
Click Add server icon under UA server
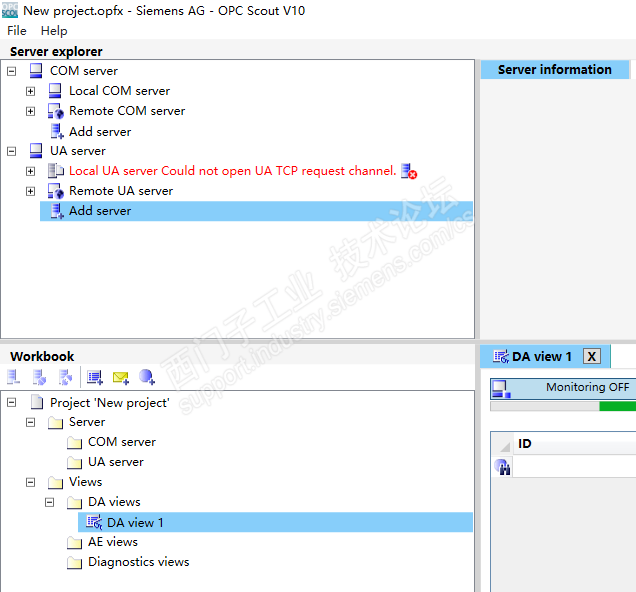pyautogui.click(x=57, y=211)
